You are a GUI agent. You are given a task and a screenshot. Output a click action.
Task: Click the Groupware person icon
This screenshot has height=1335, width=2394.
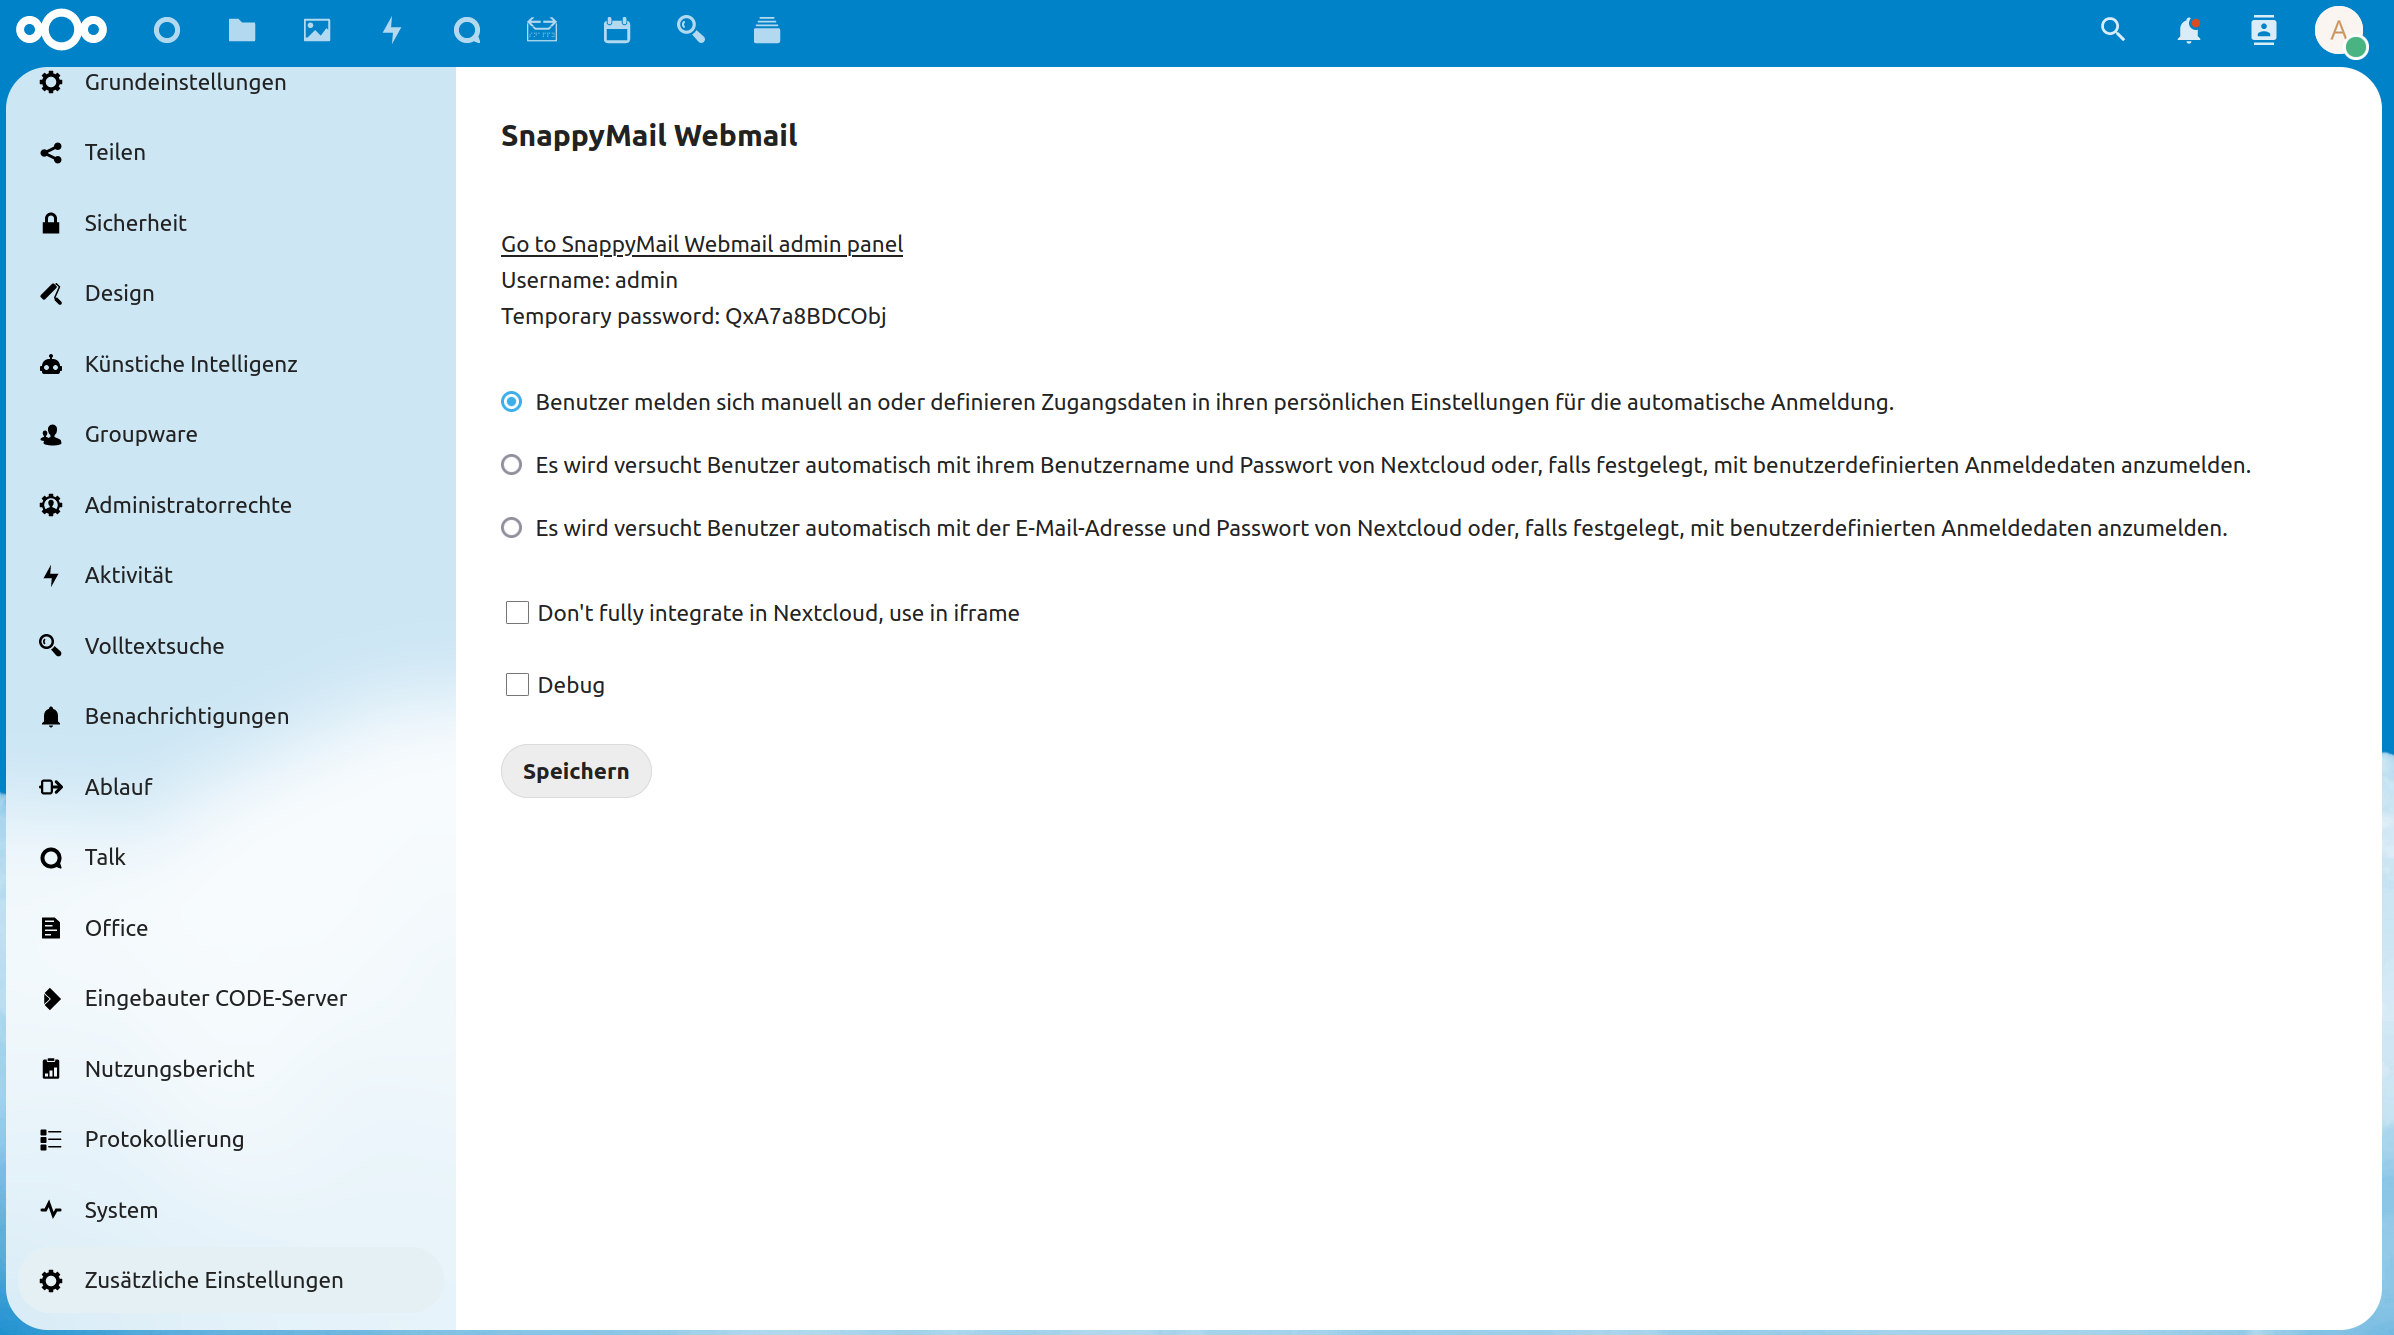click(51, 434)
